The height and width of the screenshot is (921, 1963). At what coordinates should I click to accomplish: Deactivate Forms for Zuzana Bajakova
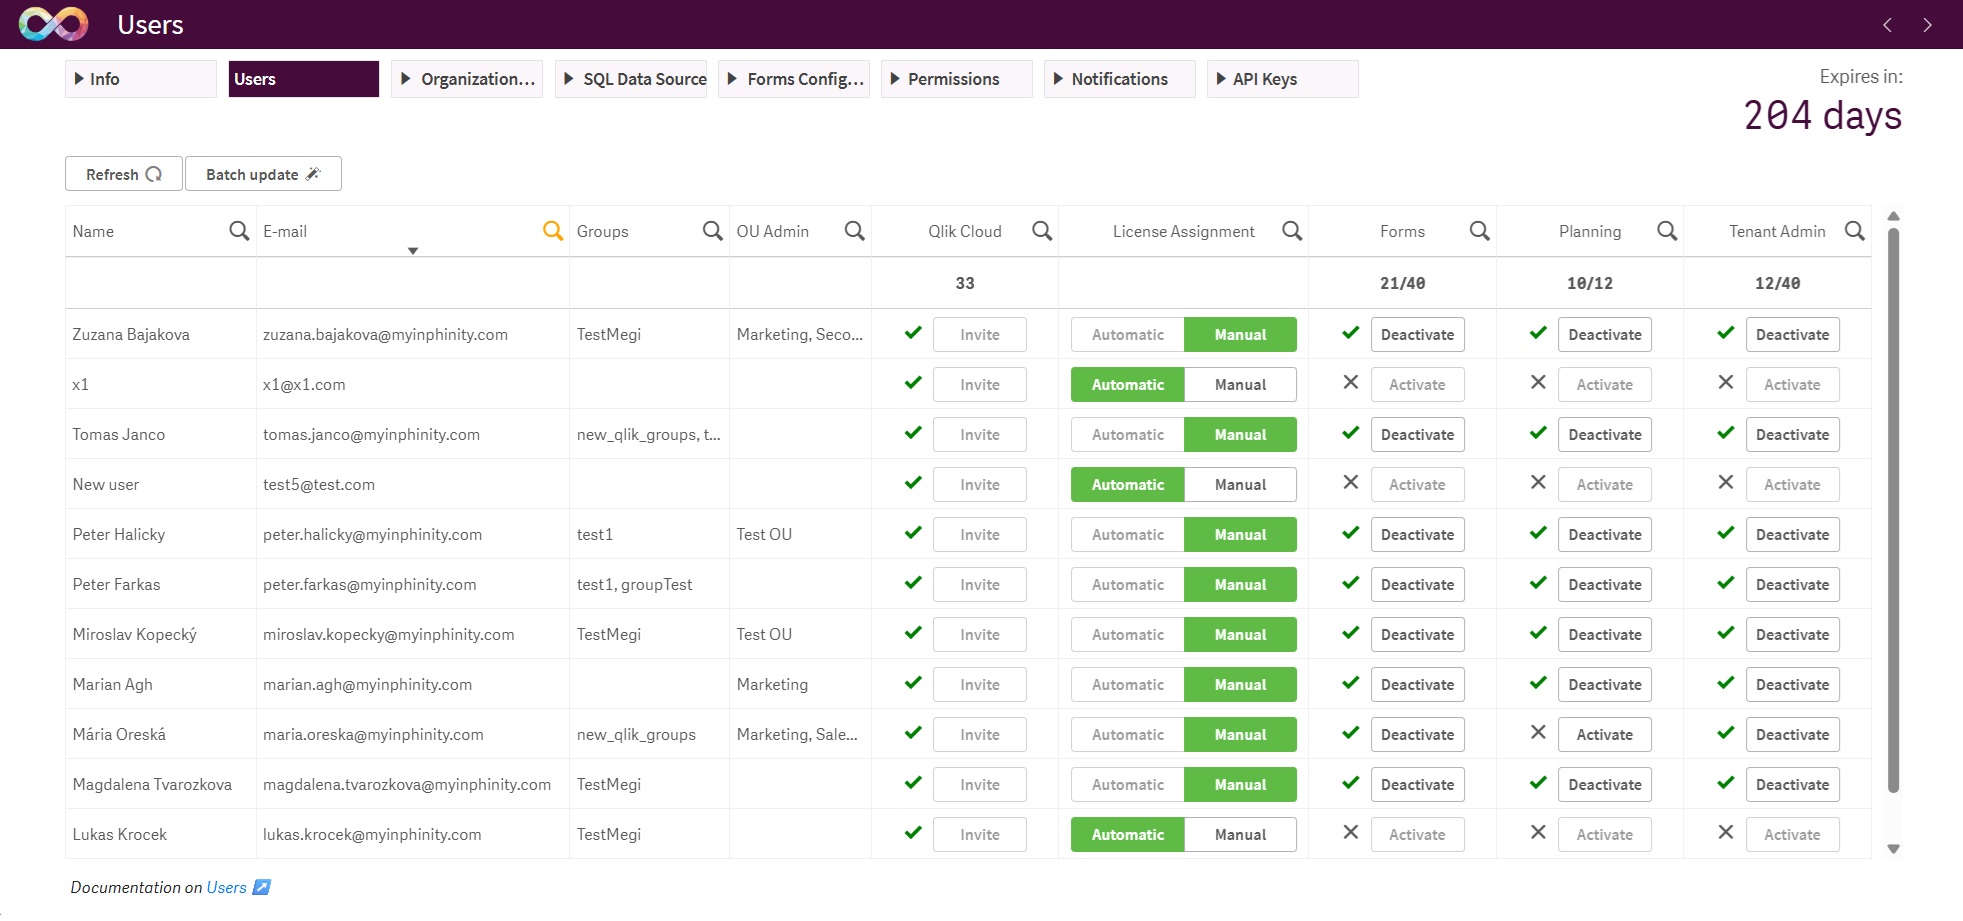click(x=1417, y=335)
